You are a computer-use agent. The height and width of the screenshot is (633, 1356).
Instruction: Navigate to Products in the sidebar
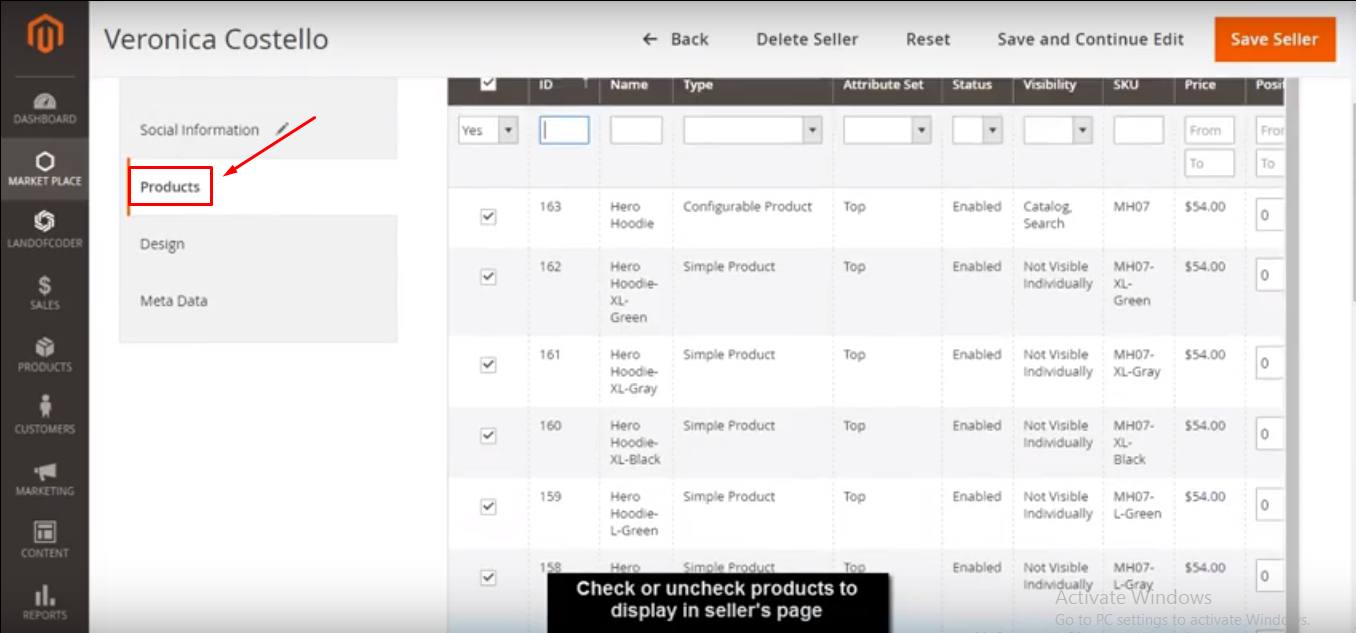click(x=44, y=356)
